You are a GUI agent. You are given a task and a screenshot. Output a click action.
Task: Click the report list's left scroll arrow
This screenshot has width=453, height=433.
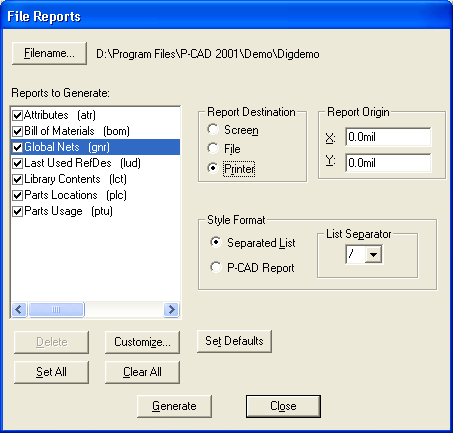coord(19,310)
